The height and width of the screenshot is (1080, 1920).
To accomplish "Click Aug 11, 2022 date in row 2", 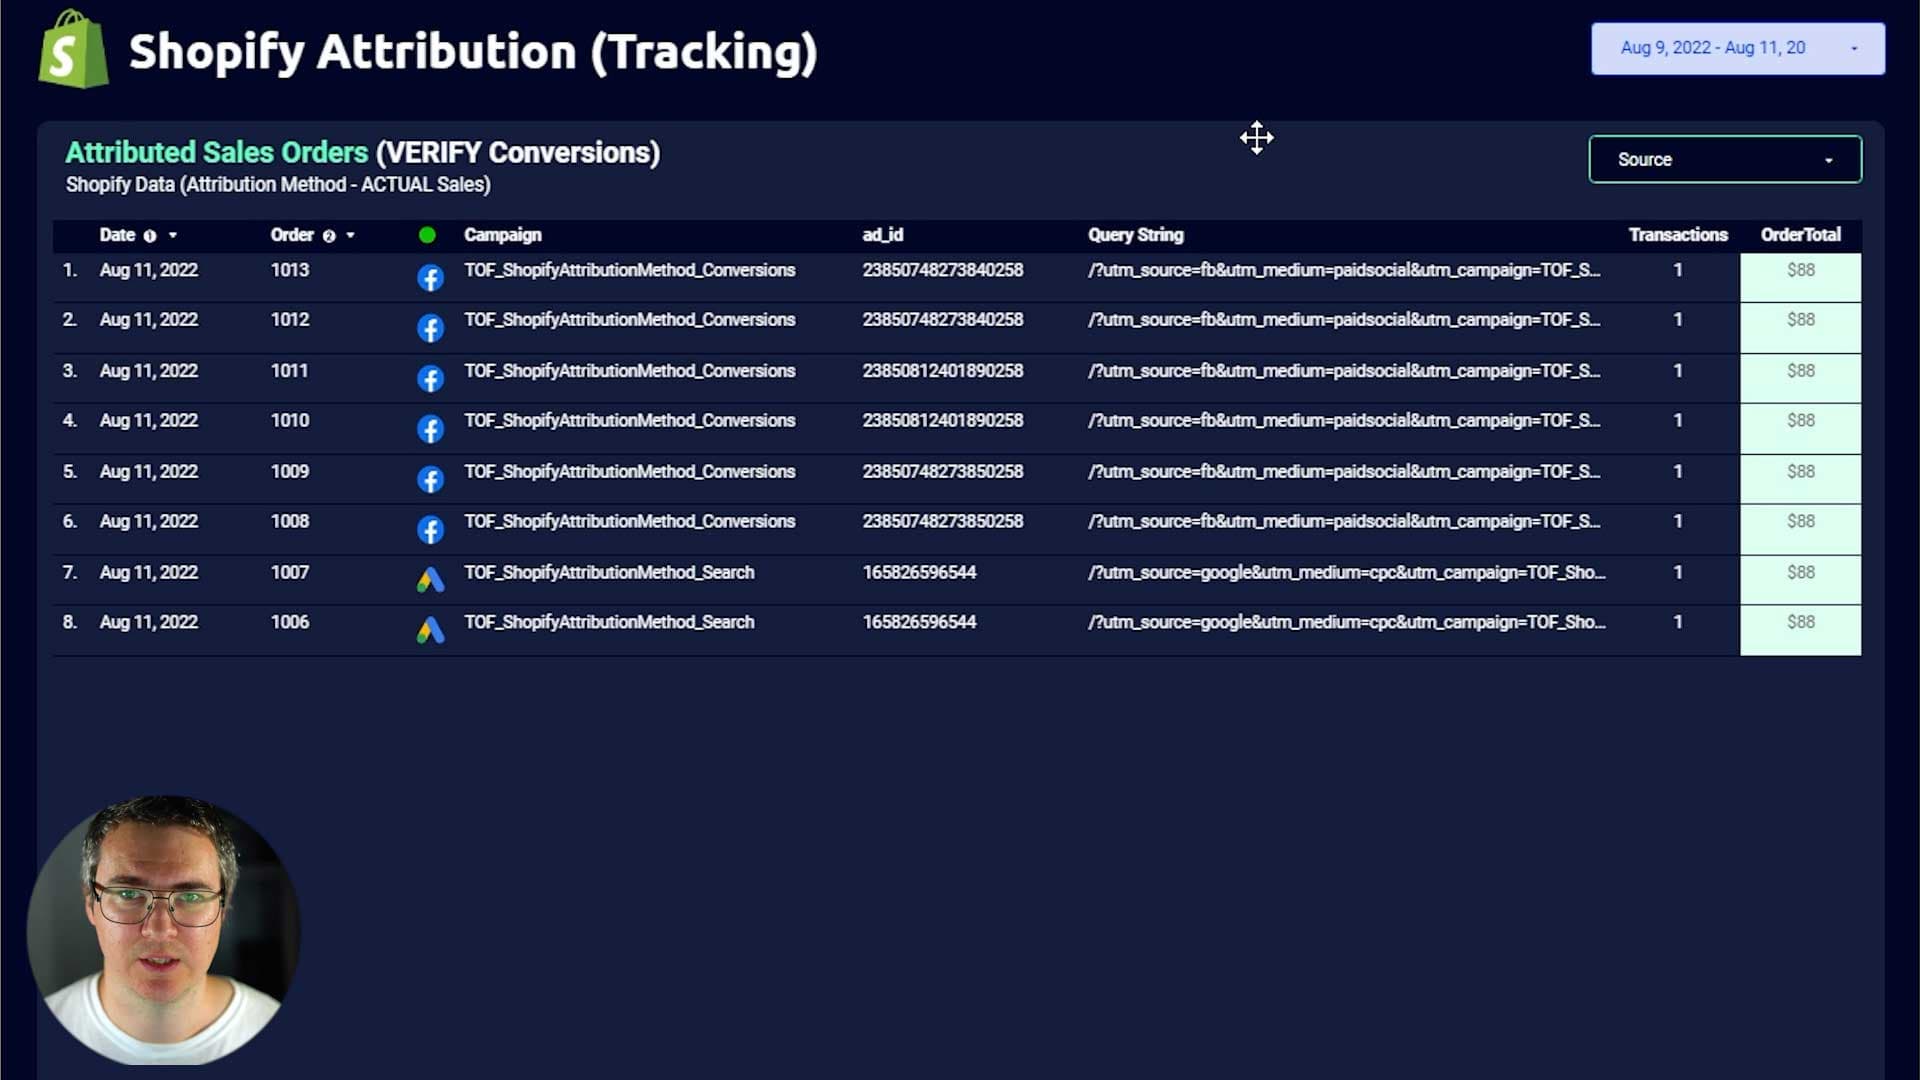I will click(149, 320).
